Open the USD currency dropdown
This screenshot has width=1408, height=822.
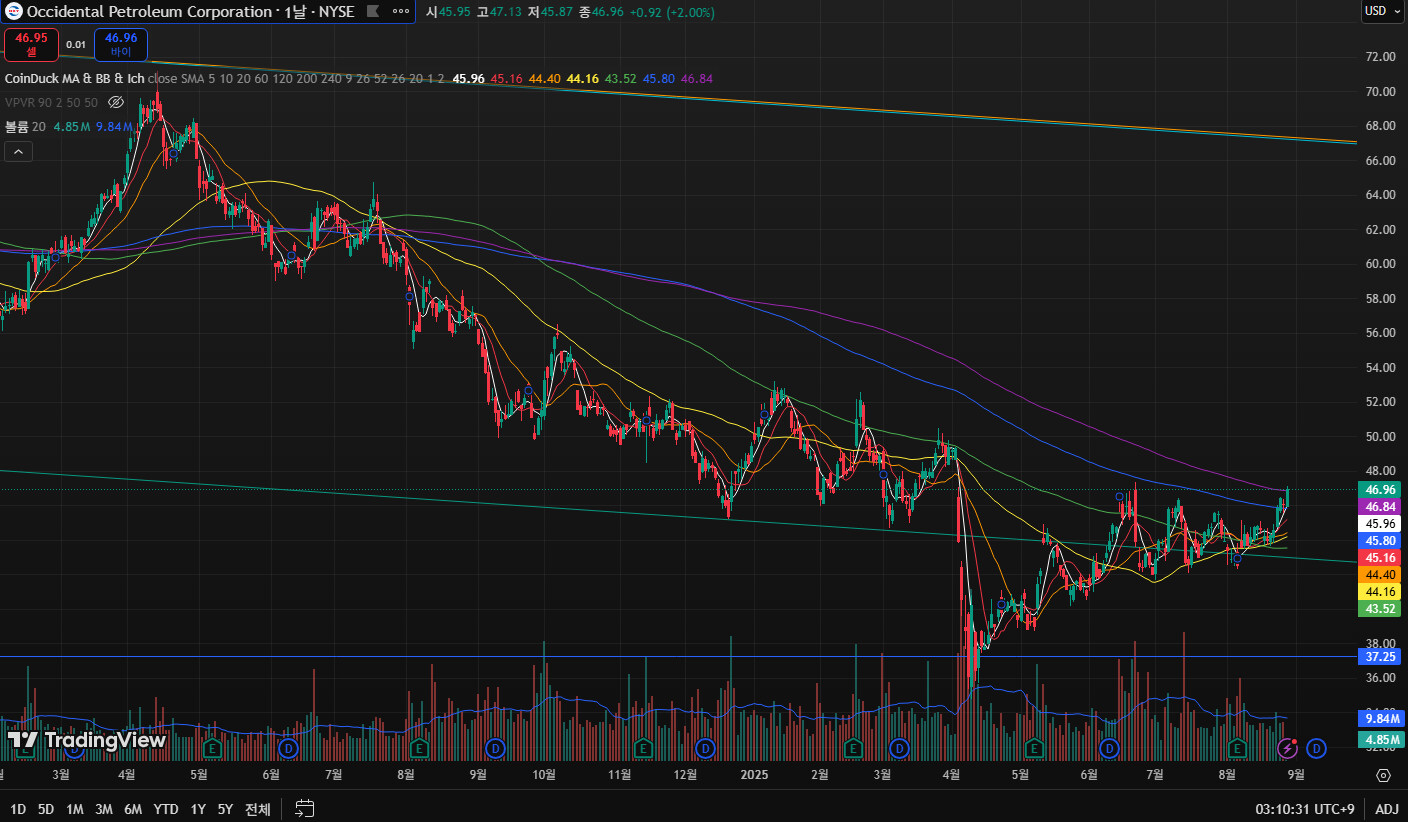[x=1381, y=11]
